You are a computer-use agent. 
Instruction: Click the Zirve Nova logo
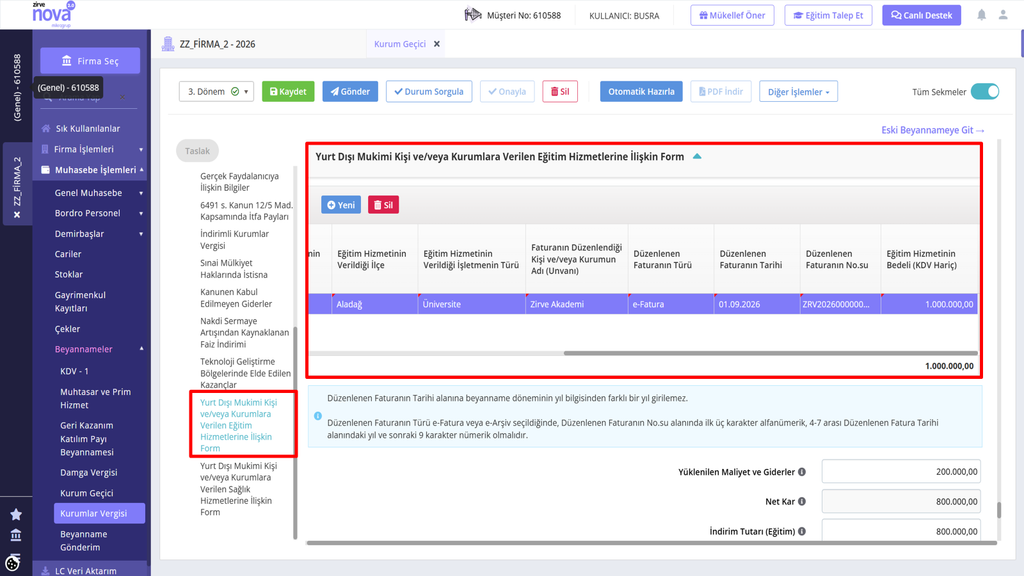[x=53, y=14]
